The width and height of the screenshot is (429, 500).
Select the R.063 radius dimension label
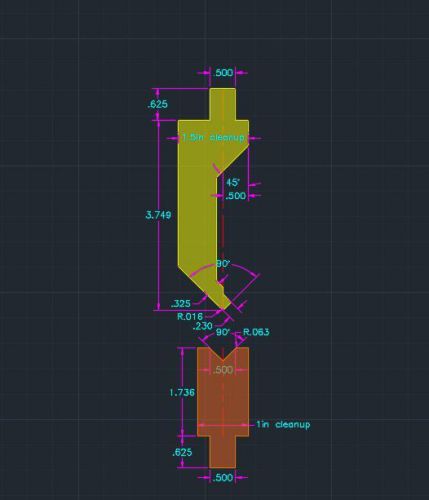[256, 332]
